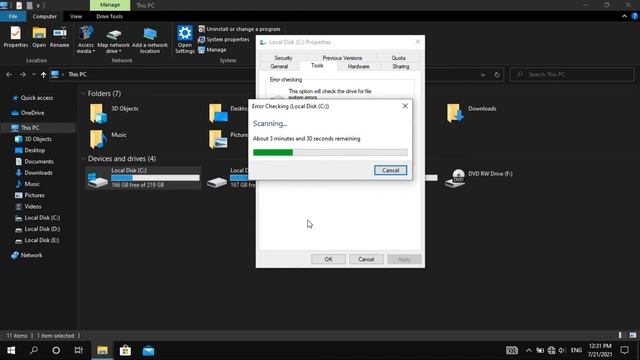
Task: Show hidden system tray icons
Action: click(x=529, y=350)
